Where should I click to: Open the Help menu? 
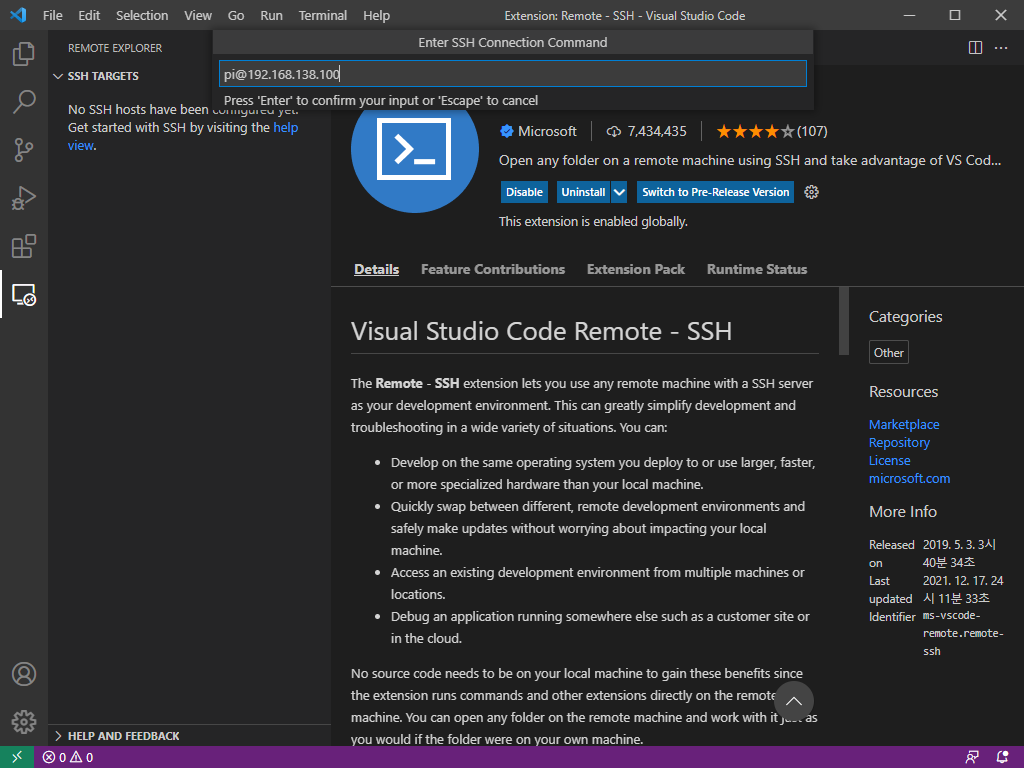(376, 15)
